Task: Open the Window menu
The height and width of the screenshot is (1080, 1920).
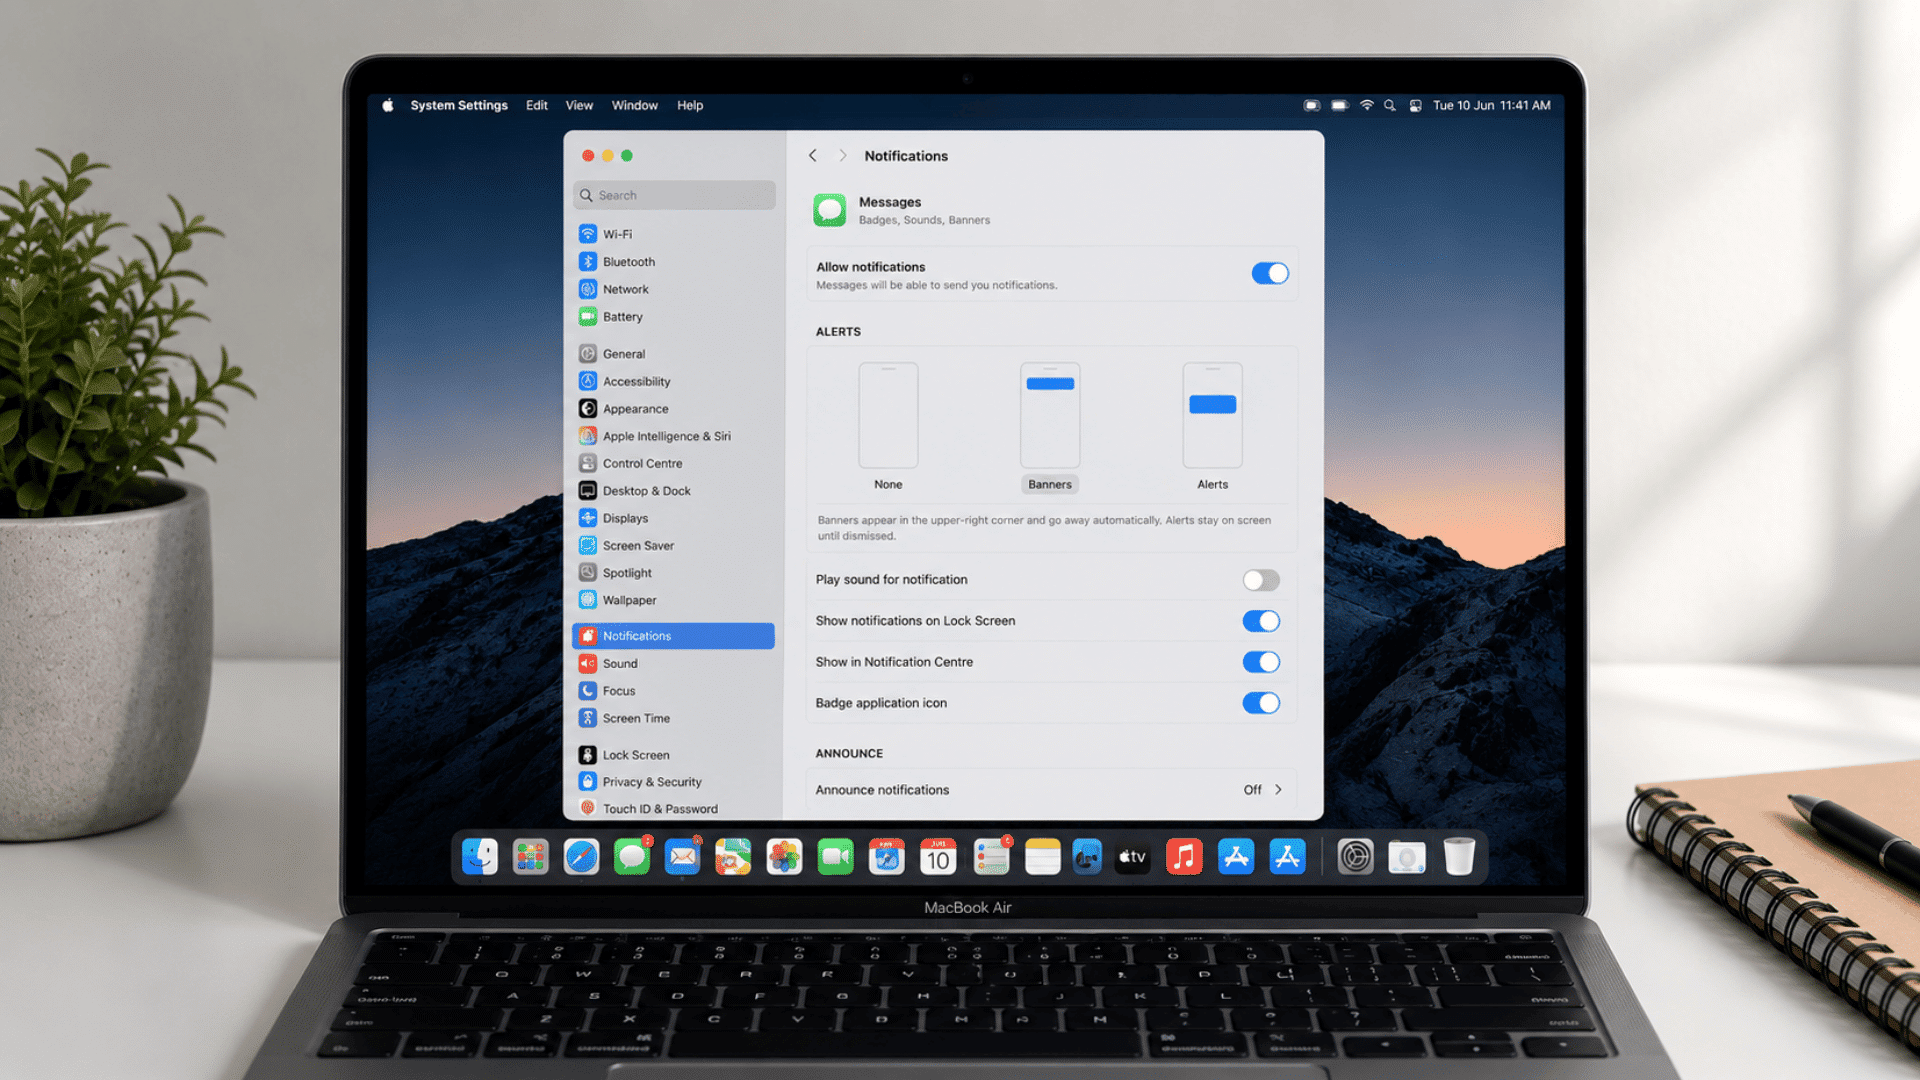Action: [x=635, y=105]
